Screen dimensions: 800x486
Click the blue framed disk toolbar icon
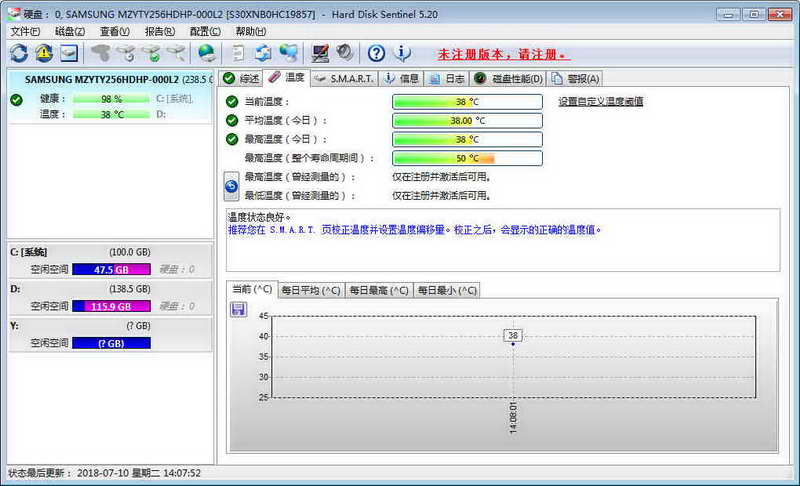[x=69, y=53]
